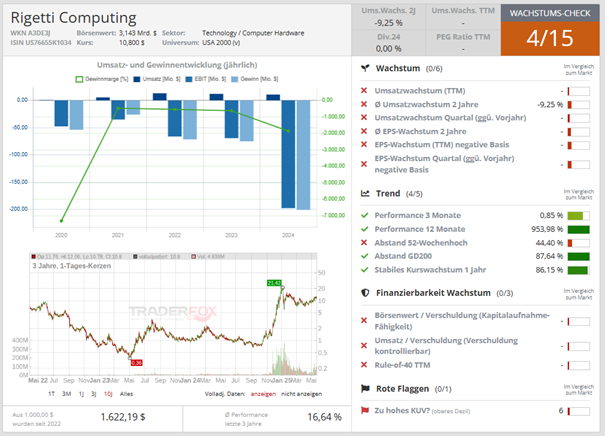The width and height of the screenshot is (605, 436).
Task: Click the Abstand 52-Wochenhoch red bar
Action: [570, 243]
